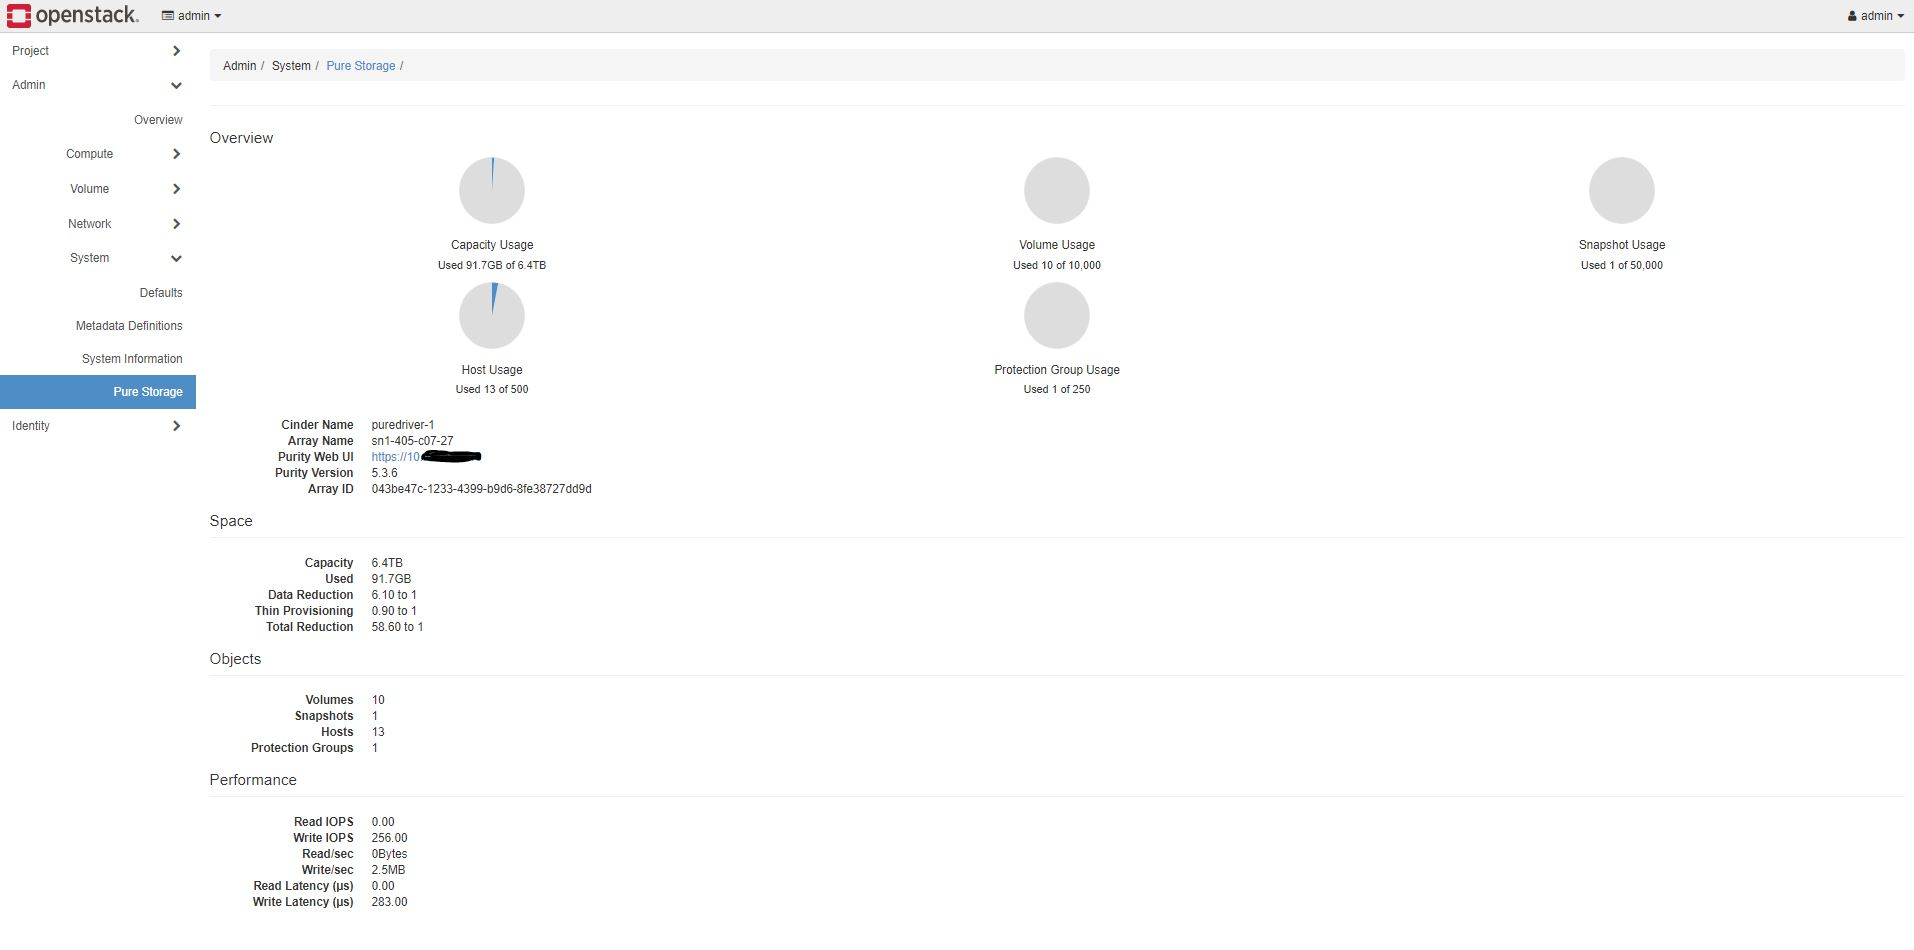Click the Capacity Usage pie chart

[492, 190]
